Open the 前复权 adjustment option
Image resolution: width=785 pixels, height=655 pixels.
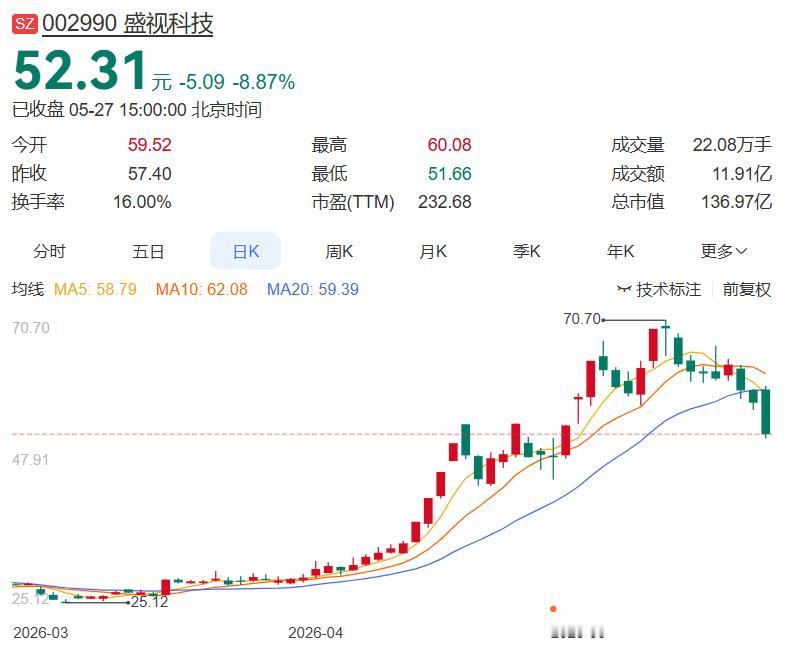point(746,289)
